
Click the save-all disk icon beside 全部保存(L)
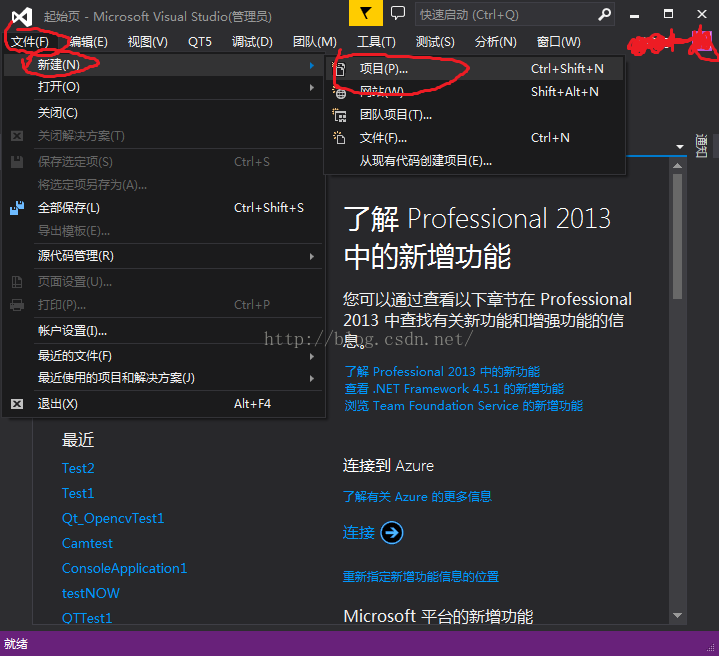click(x=17, y=208)
